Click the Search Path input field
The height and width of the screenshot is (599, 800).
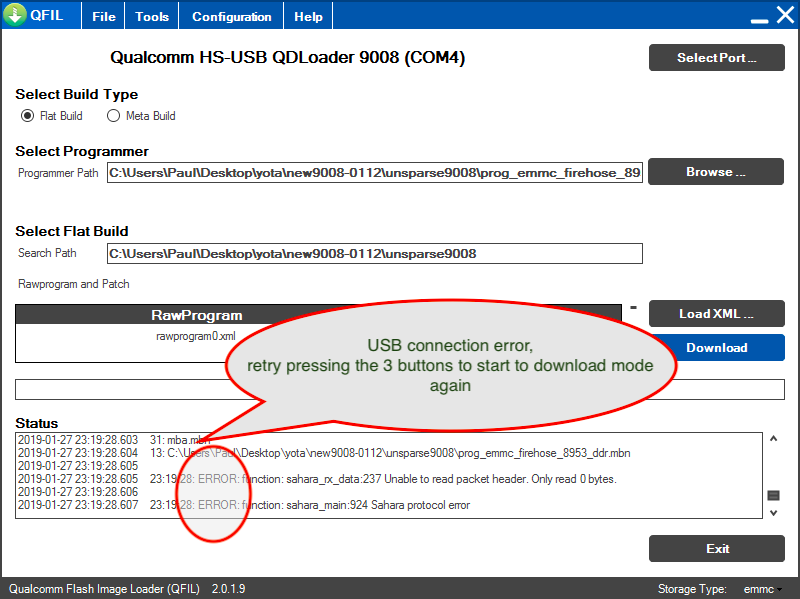point(374,254)
